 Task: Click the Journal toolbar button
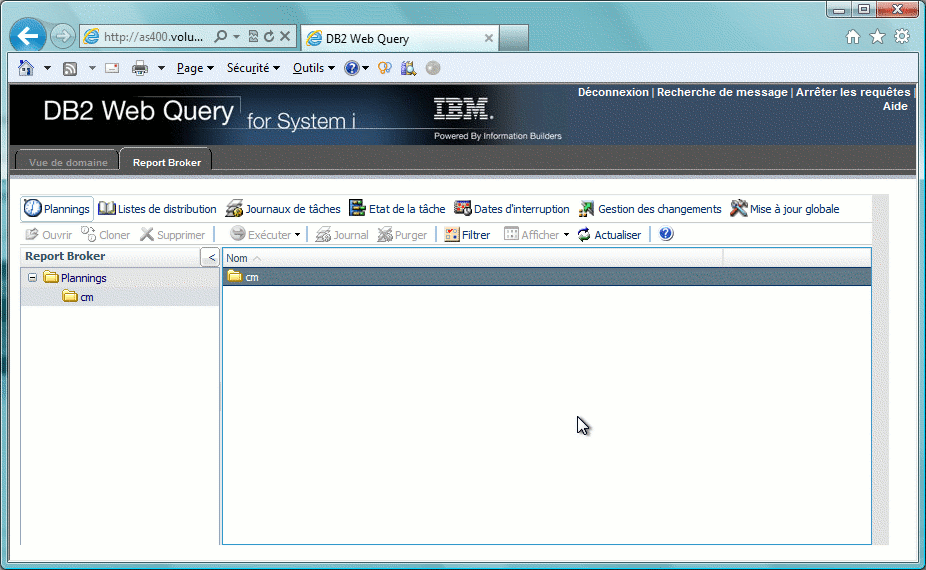point(342,235)
